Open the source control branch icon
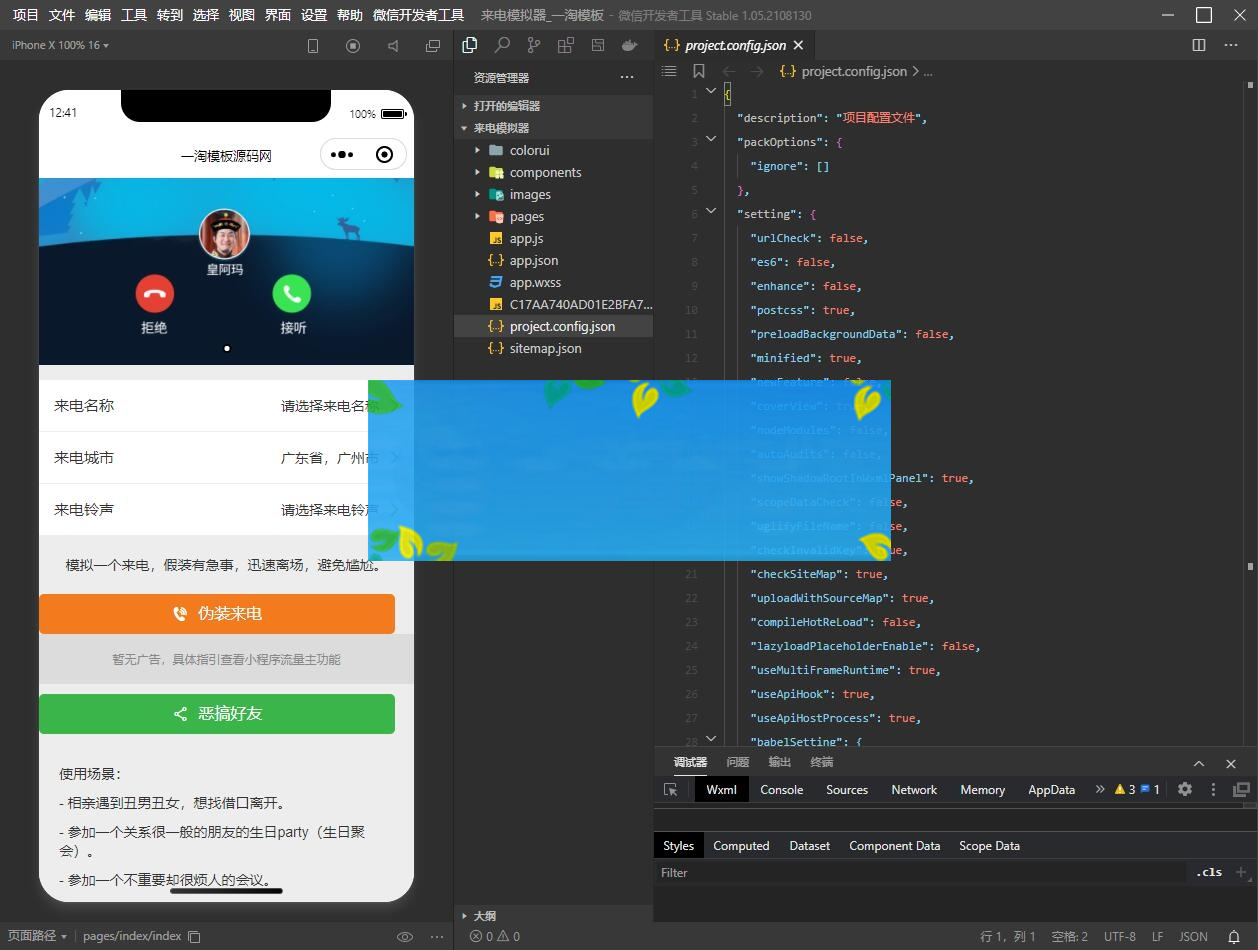Viewport: 1258px width, 950px height. [x=534, y=45]
